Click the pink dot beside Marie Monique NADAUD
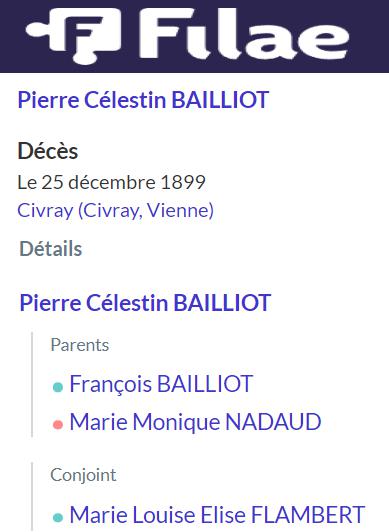Image resolution: width=389 pixels, height=532 pixels. 58,424
